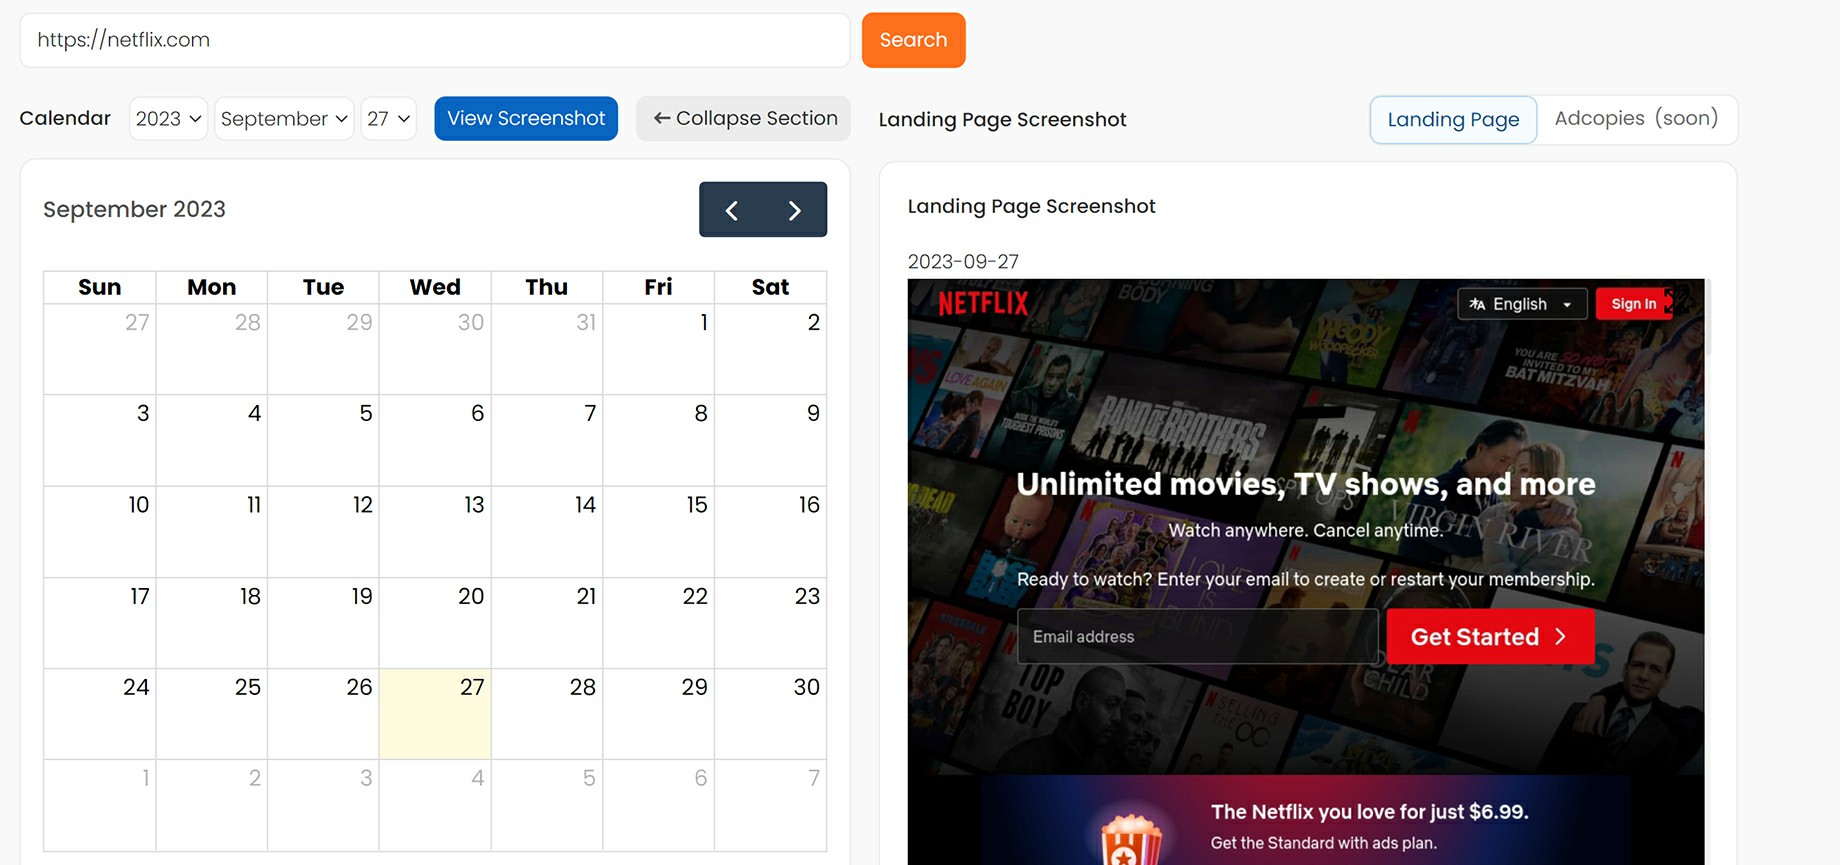Go to the next month with right arrow
The height and width of the screenshot is (865, 1840).
tap(795, 210)
